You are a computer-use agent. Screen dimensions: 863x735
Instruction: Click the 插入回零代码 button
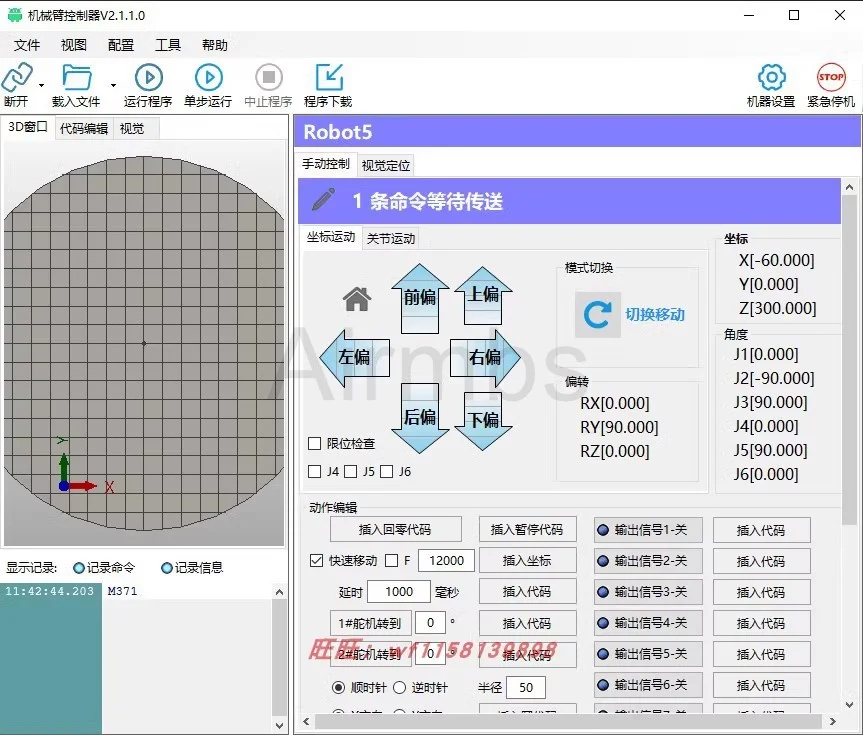pos(395,530)
